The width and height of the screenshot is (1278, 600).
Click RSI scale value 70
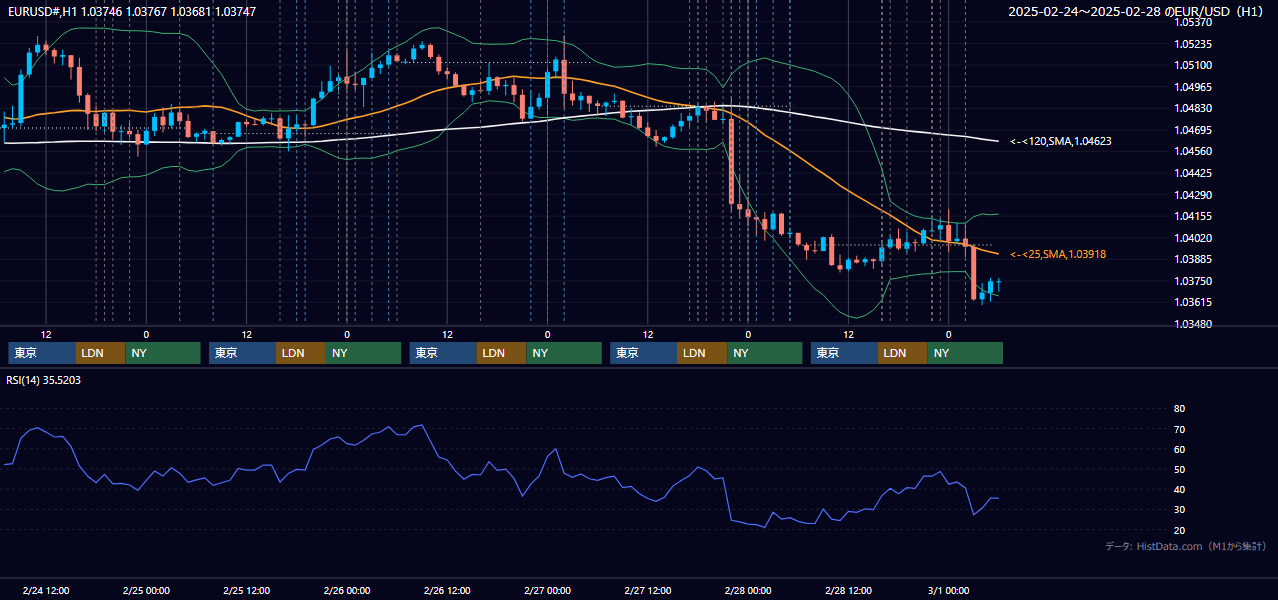[1179, 429]
